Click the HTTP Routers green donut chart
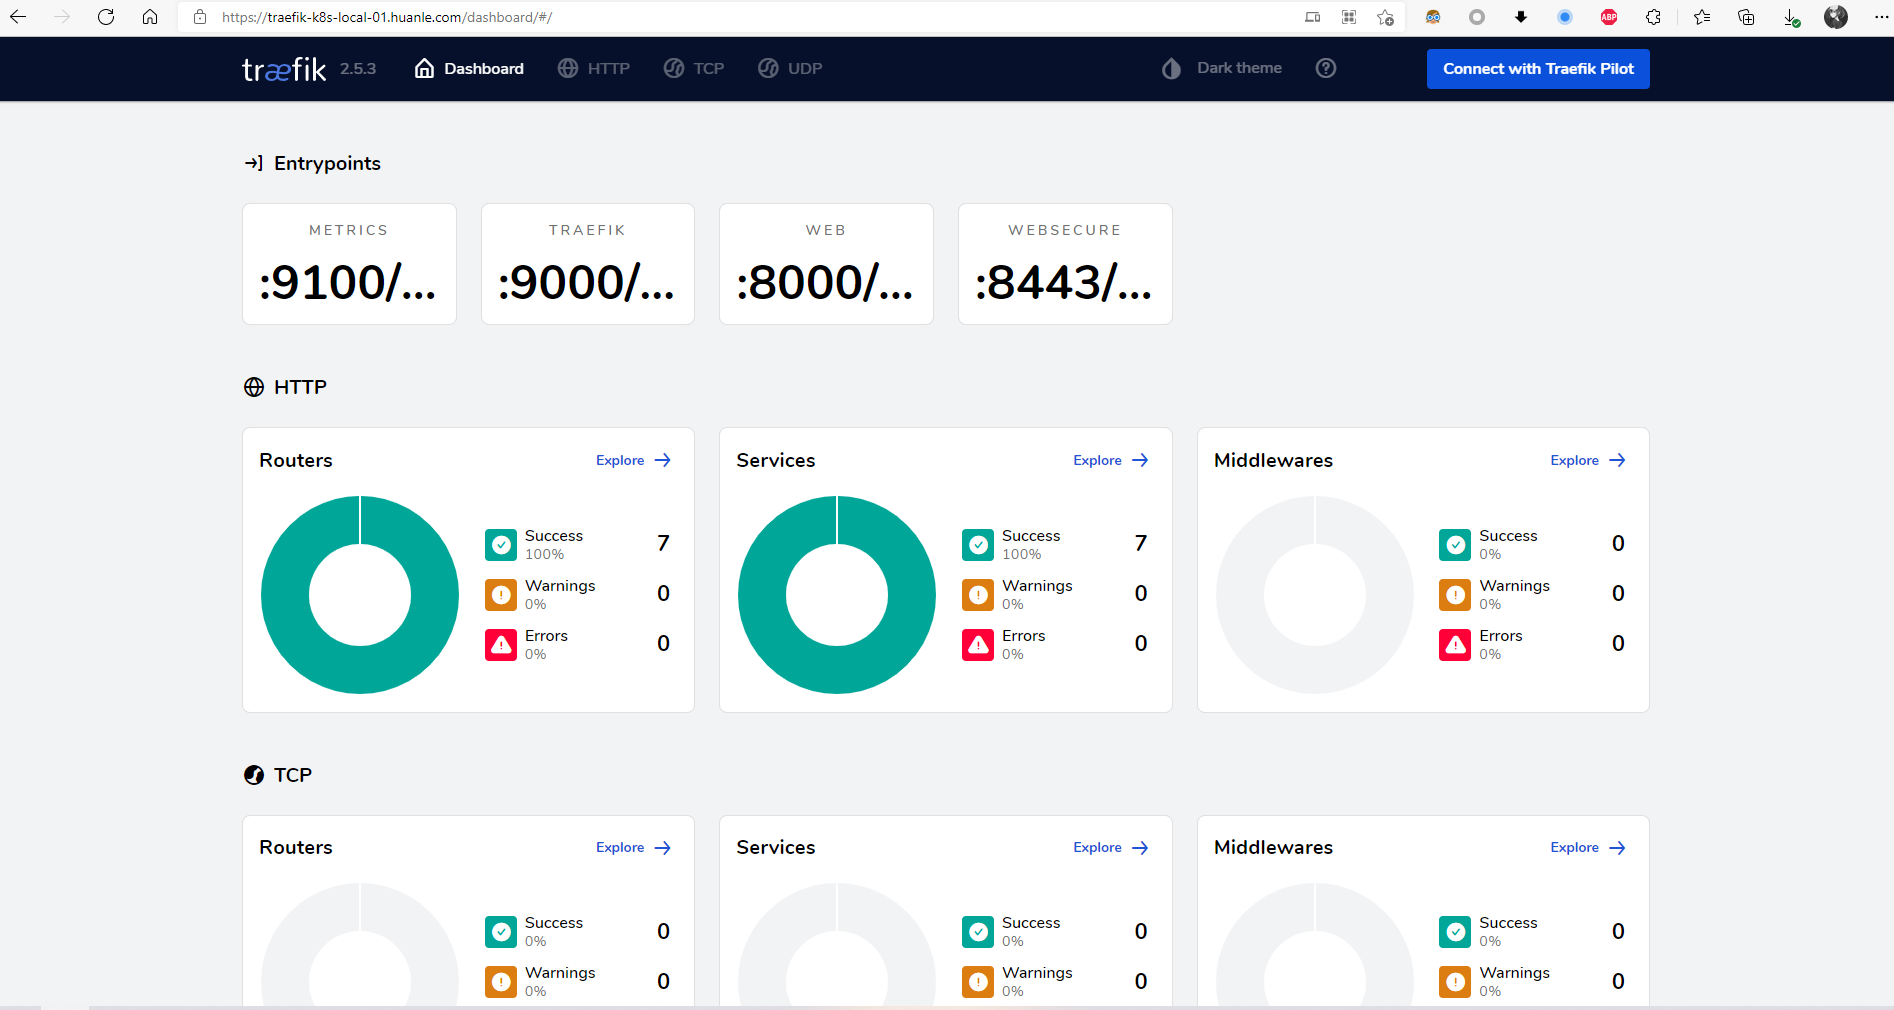The width and height of the screenshot is (1894, 1010). 360,595
